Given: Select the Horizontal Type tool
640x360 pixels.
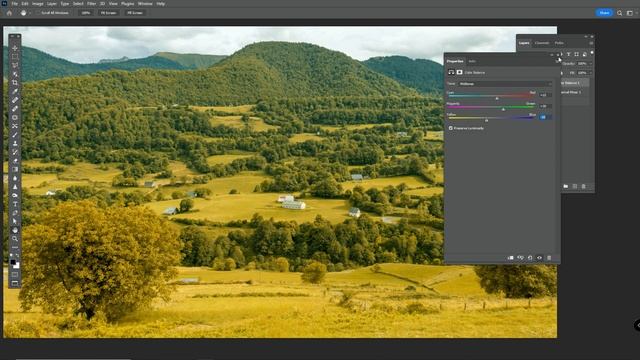Looking at the screenshot, I should tap(15, 204).
